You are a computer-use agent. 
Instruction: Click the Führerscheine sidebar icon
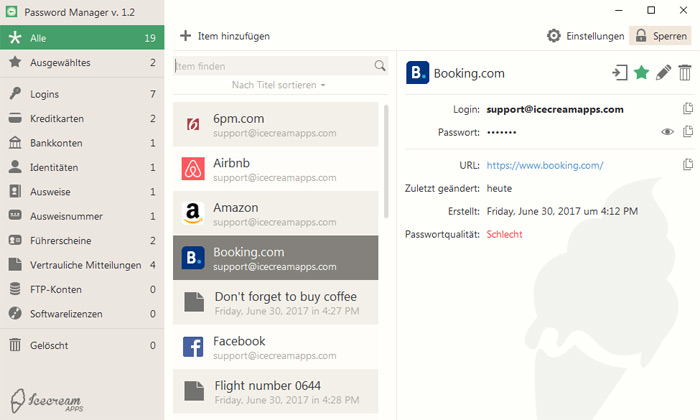15,240
